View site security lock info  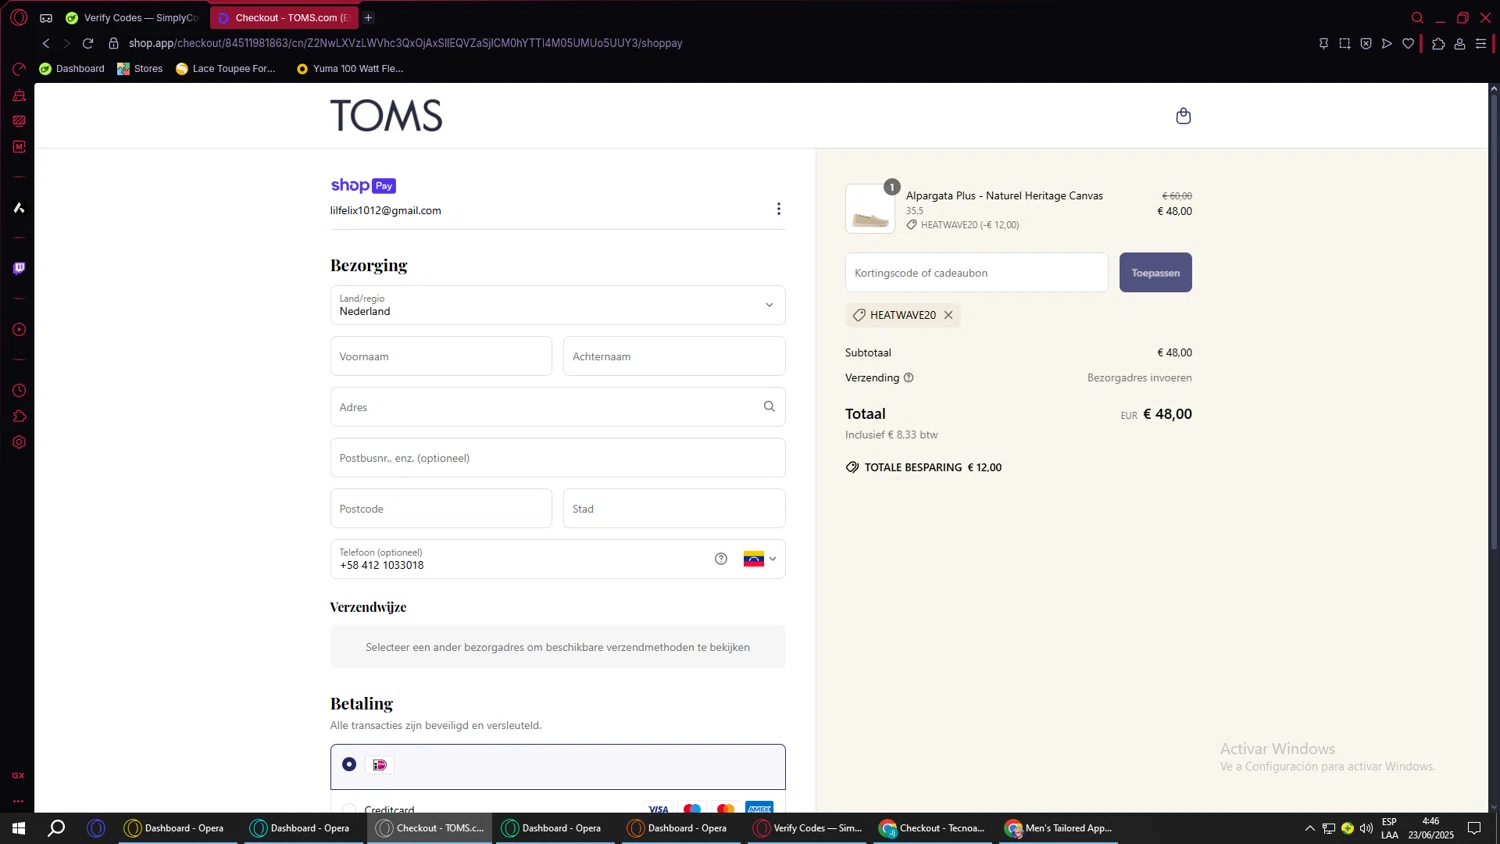[113, 43]
